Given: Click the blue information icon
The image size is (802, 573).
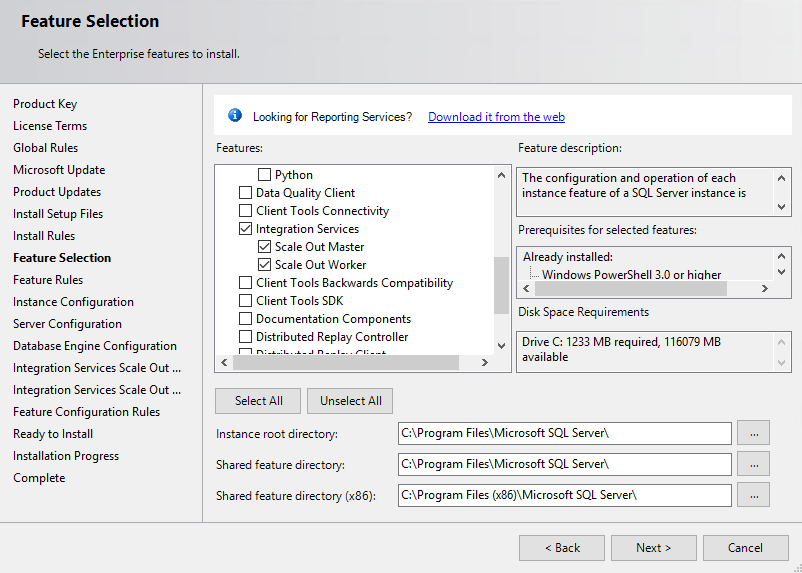Looking at the screenshot, I should click(x=235, y=116).
